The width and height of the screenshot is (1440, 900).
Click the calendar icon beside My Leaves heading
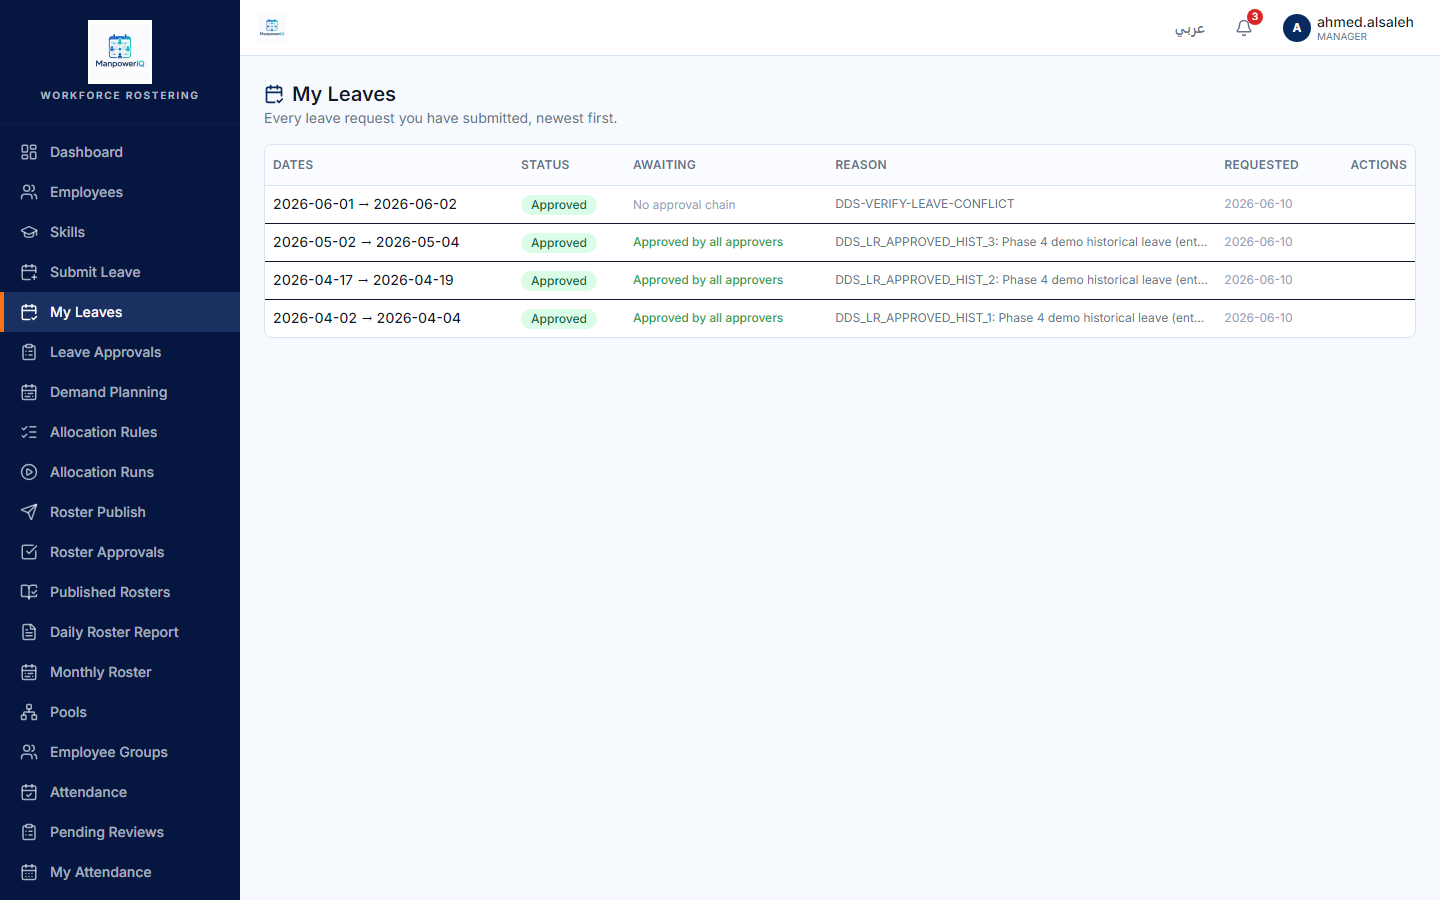(274, 94)
